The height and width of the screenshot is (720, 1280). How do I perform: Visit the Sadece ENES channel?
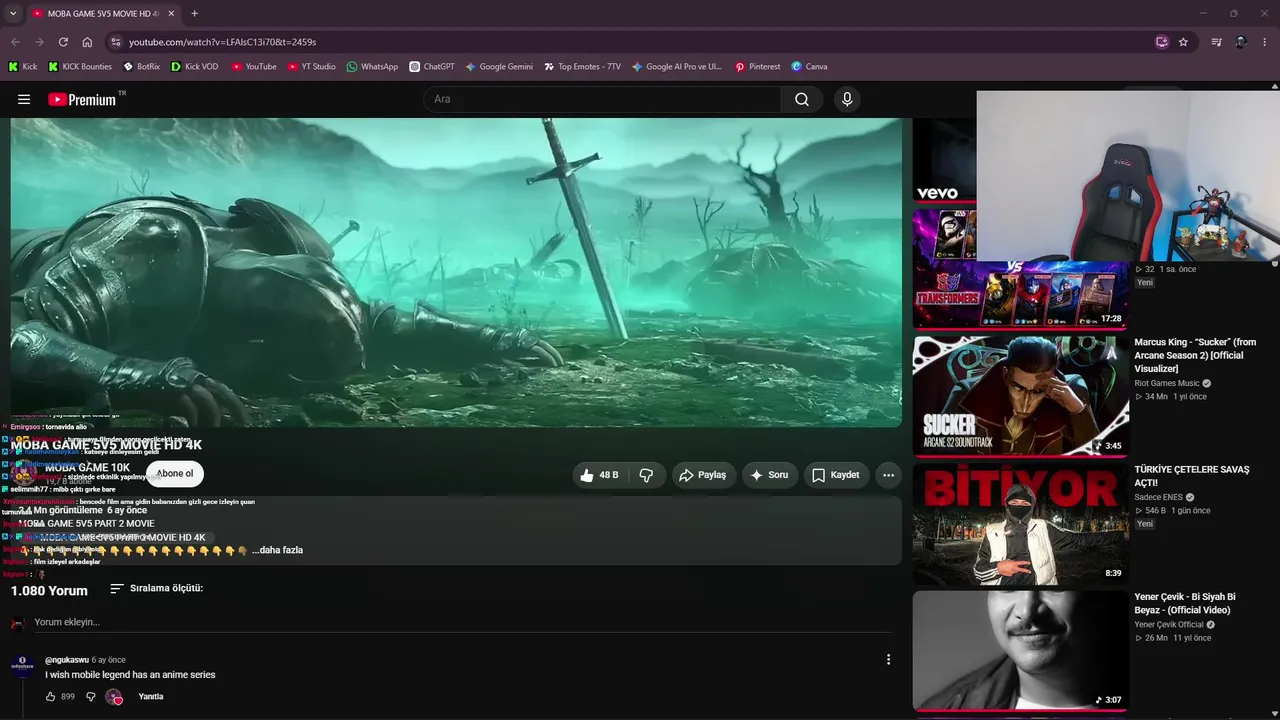(1159, 497)
